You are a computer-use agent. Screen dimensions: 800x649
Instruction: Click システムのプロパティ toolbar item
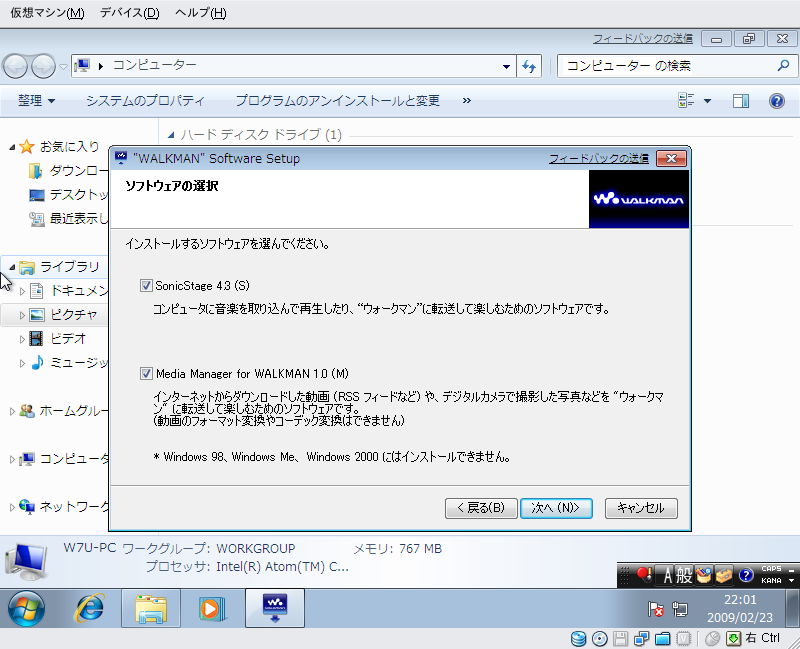tap(145, 101)
